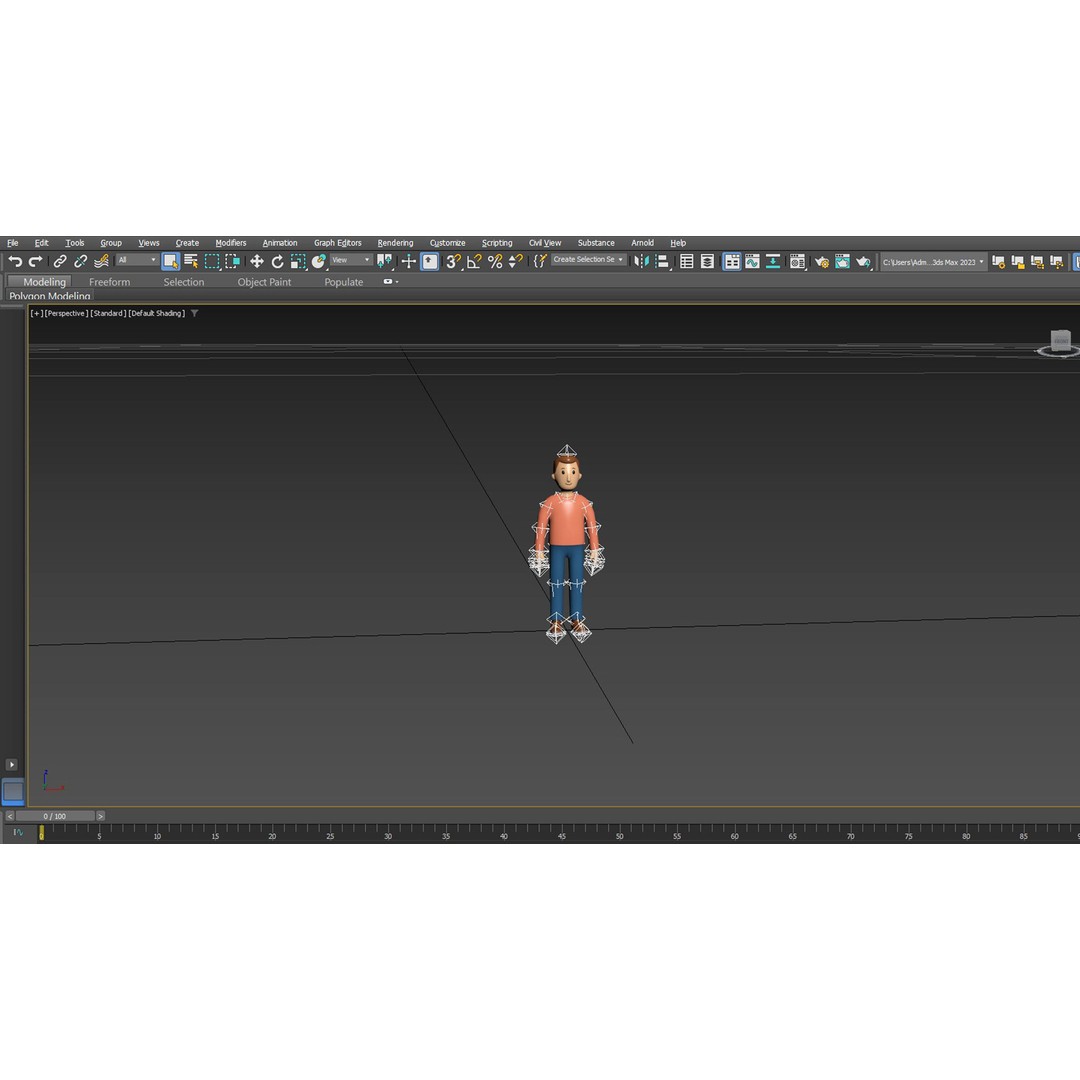Click the Select and Link icon
Screen dimensions: 1080x1080
59,261
